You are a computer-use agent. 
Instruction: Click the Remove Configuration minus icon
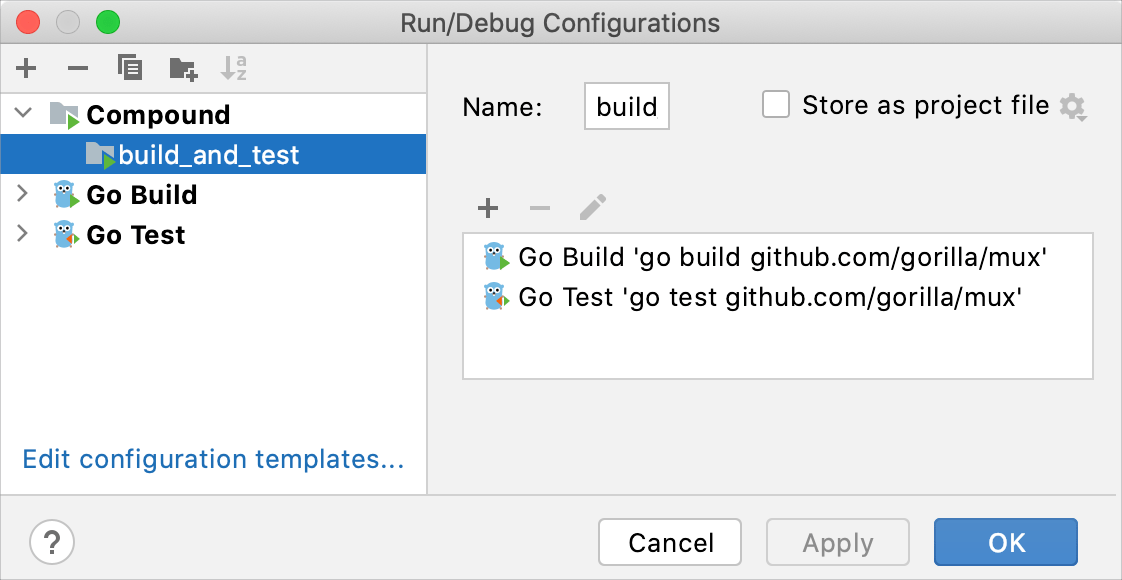(77, 68)
